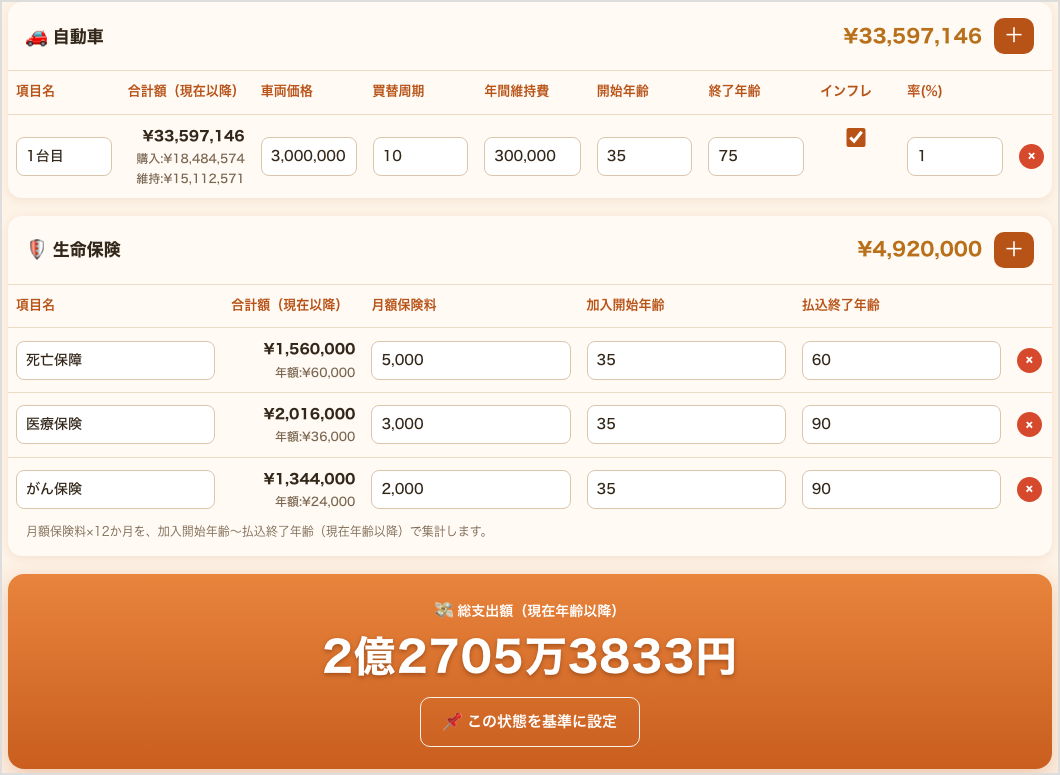Edit car 終了年齢 field showing 75
The width and height of the screenshot is (1060, 775).
[755, 156]
